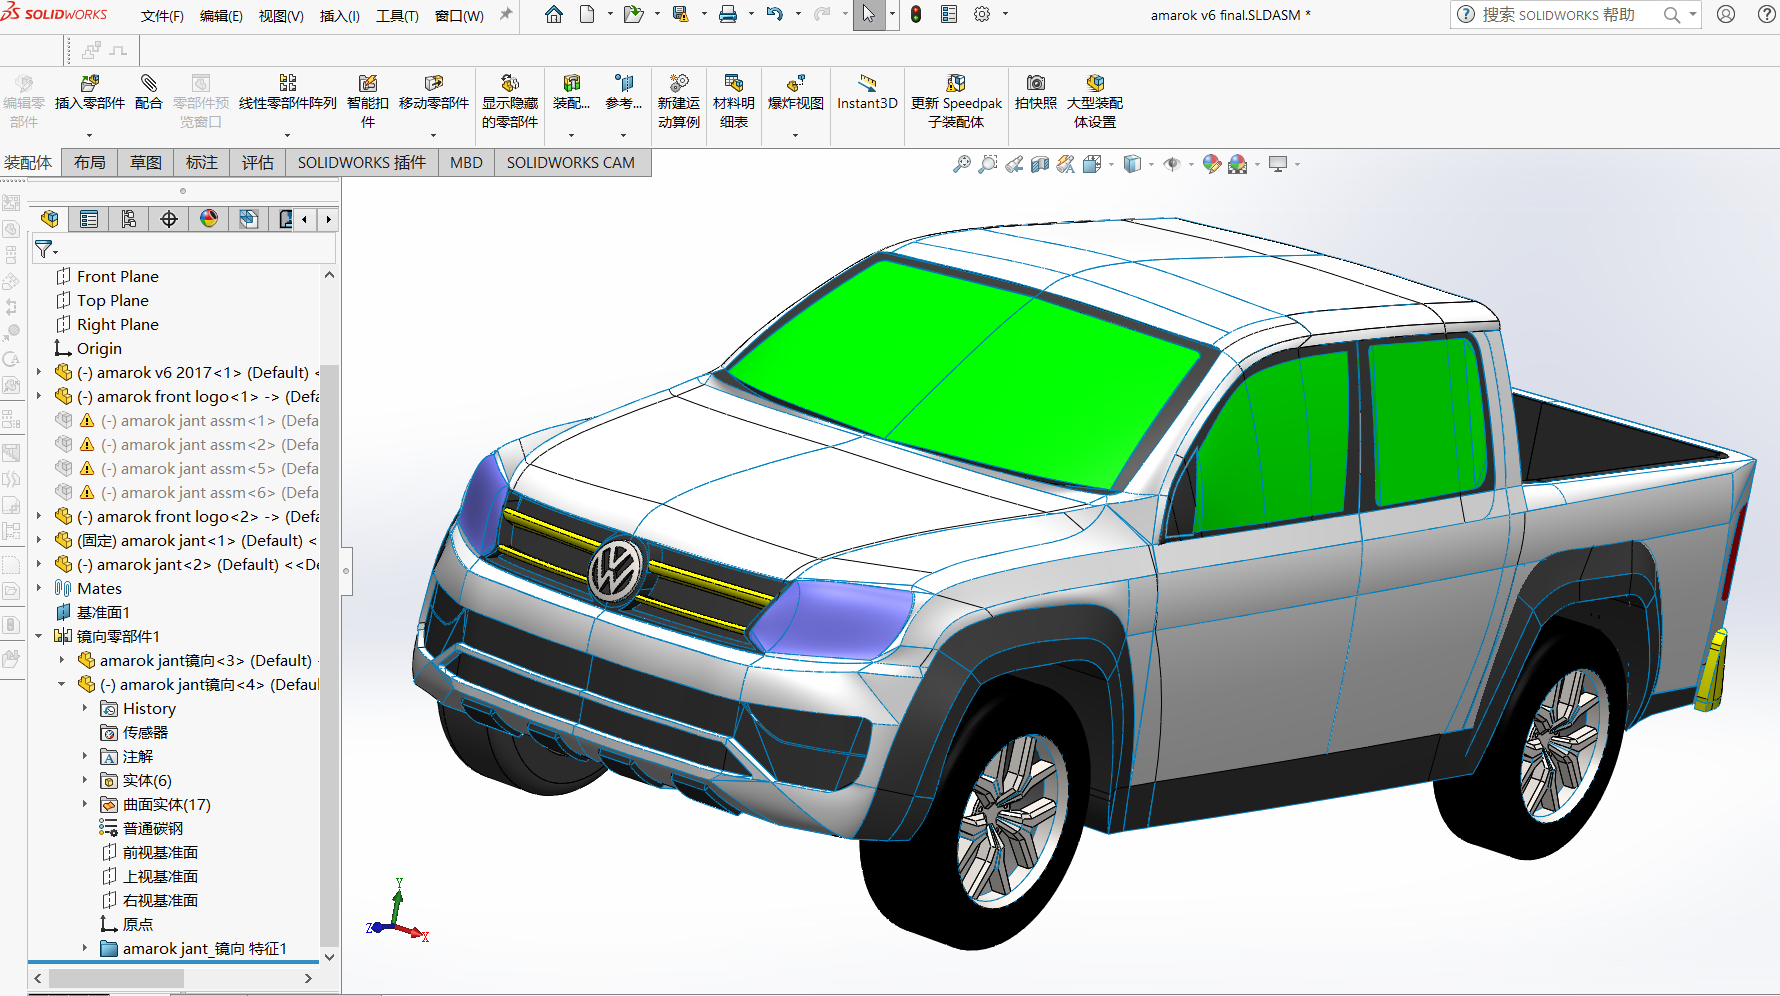This screenshot has width=1780, height=996.
Task: Open the ConfigurationManager tab
Action: [x=129, y=219]
